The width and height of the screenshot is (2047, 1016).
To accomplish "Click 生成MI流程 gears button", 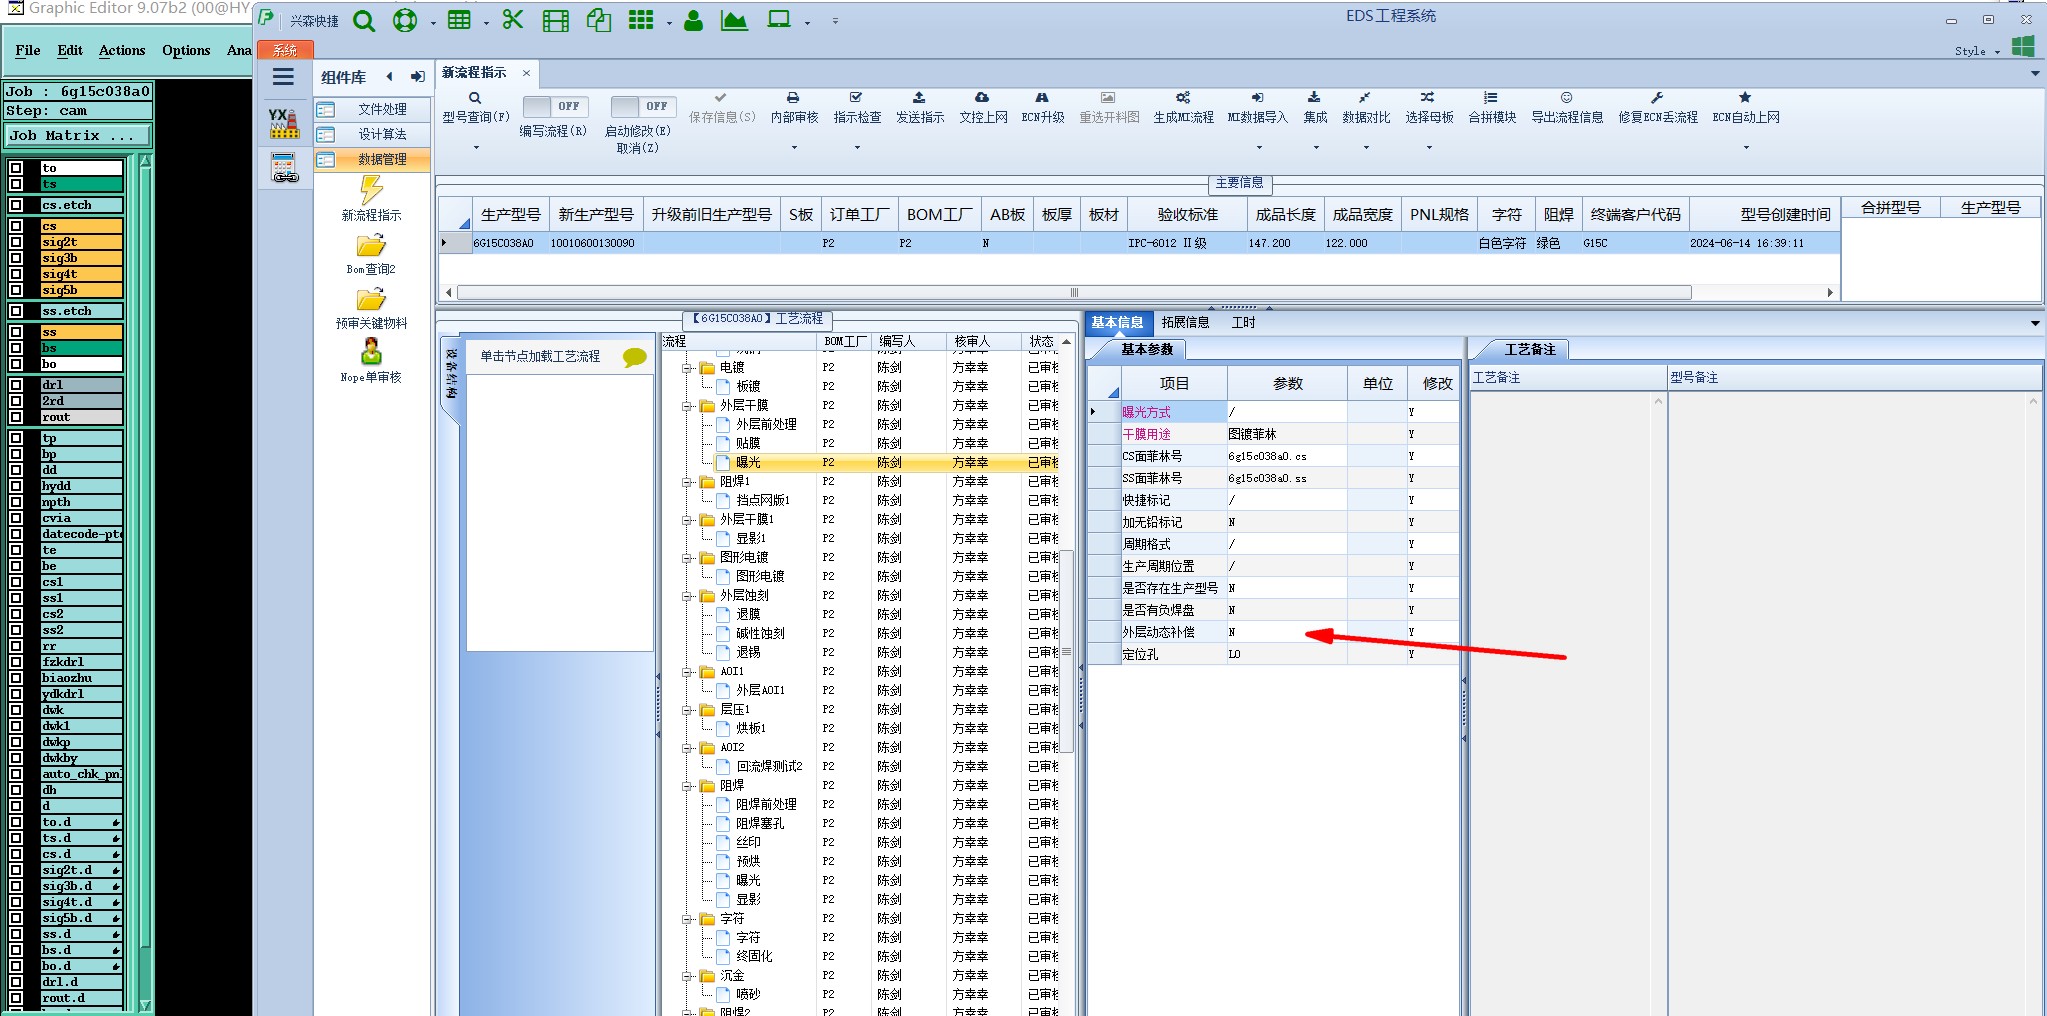I will click(1183, 107).
